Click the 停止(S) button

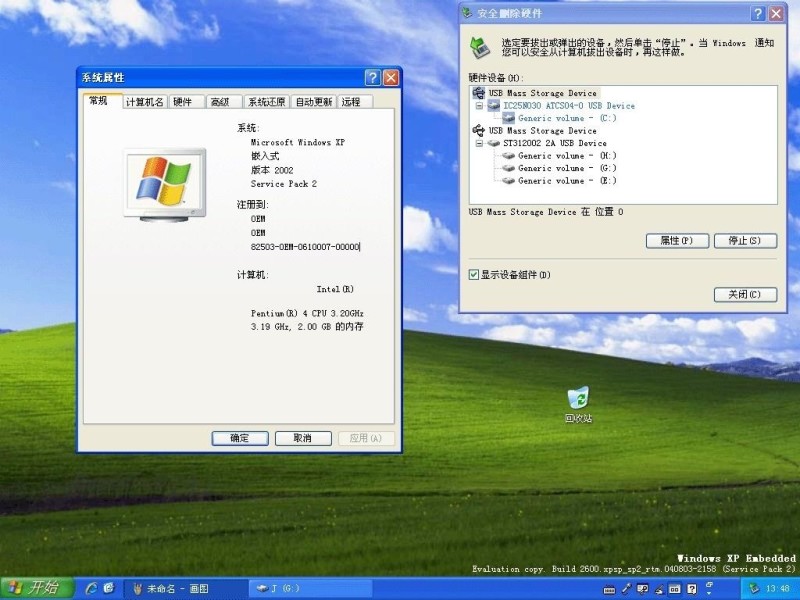pyautogui.click(x=746, y=241)
